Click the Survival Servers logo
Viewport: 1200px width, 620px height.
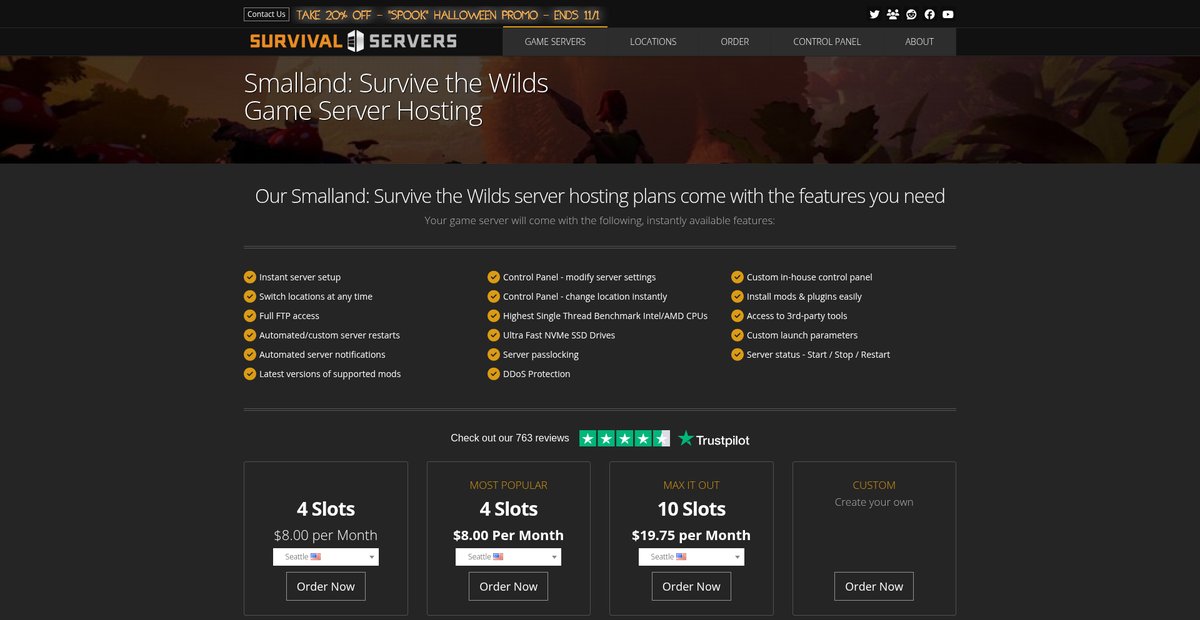pyautogui.click(x=353, y=41)
